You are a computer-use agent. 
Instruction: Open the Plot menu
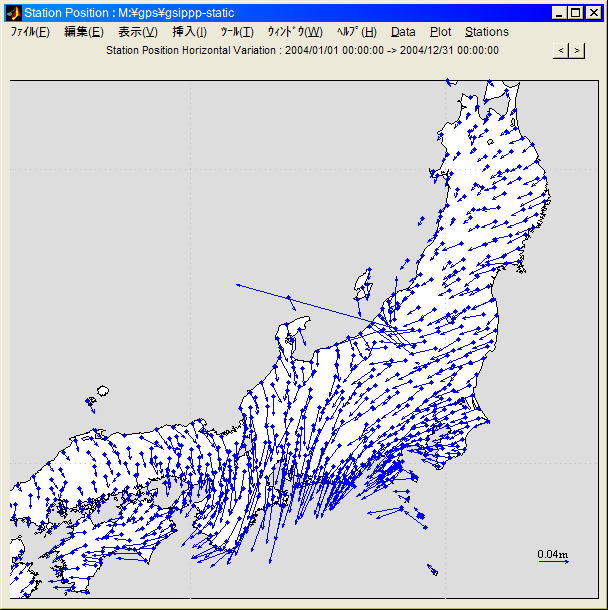point(440,32)
